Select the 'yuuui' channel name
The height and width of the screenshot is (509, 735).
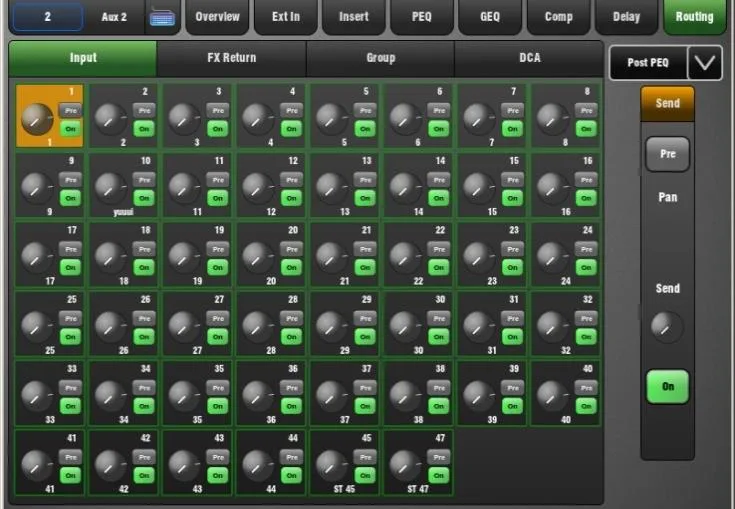click(x=123, y=212)
